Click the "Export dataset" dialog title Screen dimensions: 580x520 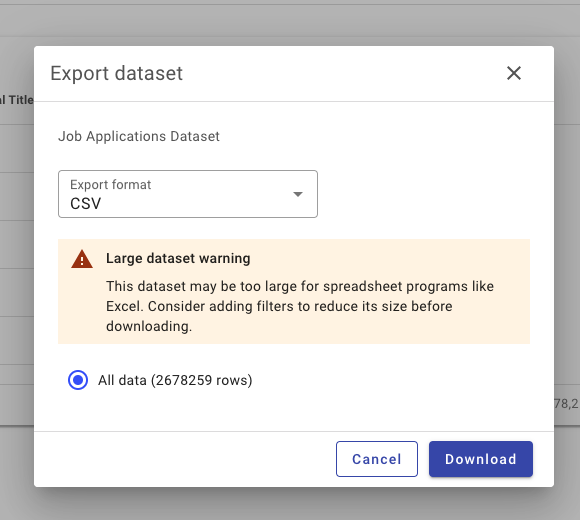pyautogui.click(x=117, y=73)
